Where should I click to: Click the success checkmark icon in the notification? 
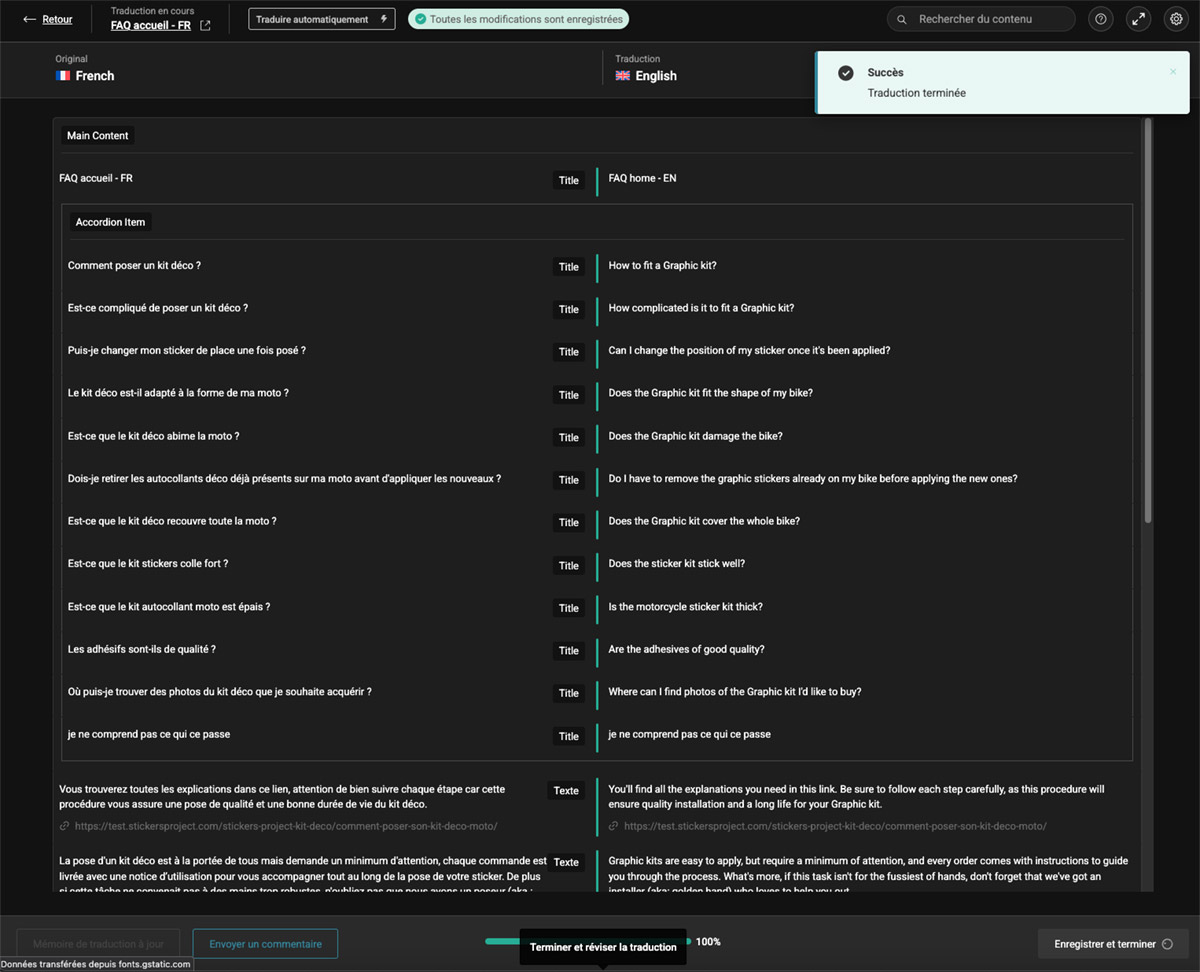(846, 73)
